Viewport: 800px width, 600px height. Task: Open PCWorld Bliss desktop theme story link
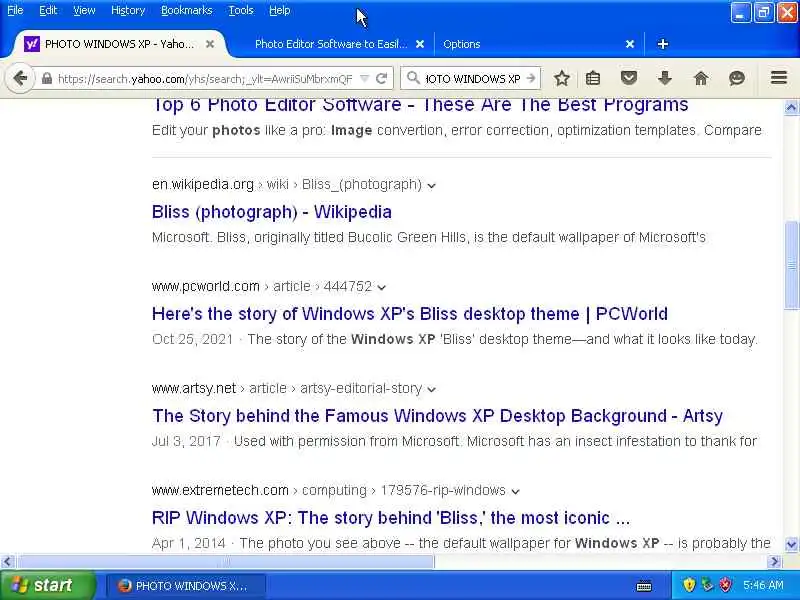pos(410,314)
